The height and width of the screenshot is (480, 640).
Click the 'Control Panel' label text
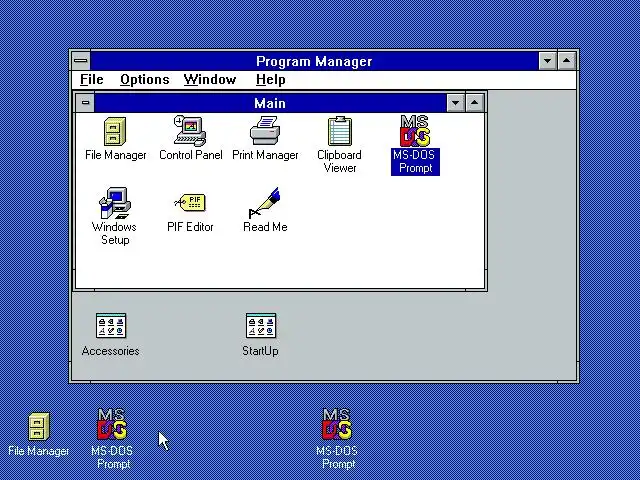tap(191, 155)
